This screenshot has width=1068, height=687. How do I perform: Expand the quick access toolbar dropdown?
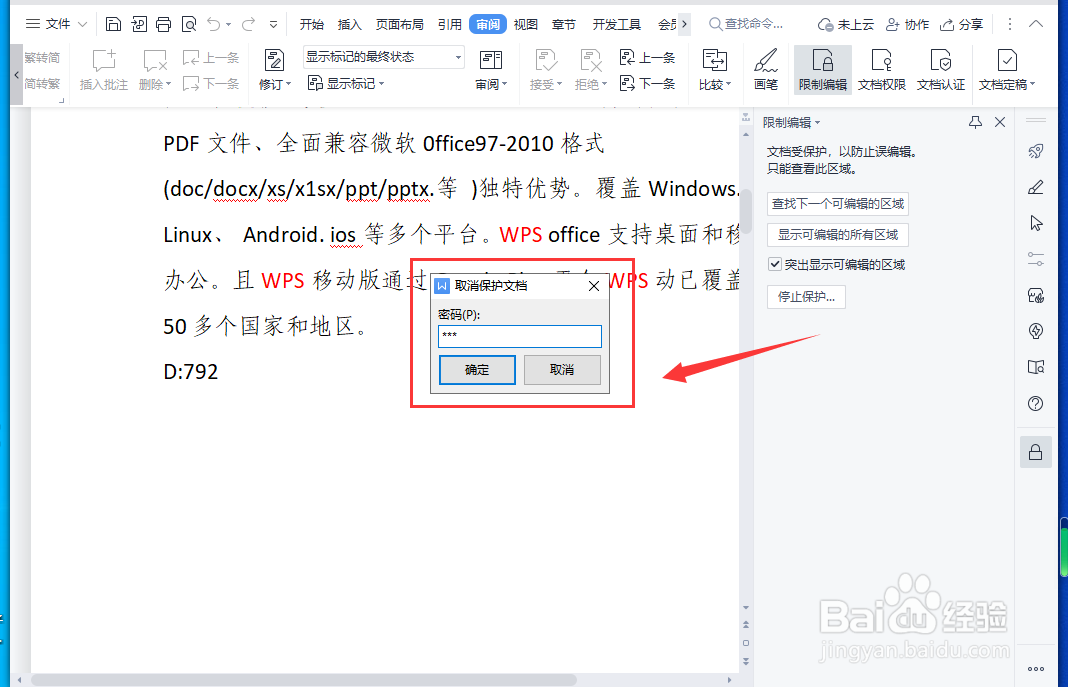[273, 25]
